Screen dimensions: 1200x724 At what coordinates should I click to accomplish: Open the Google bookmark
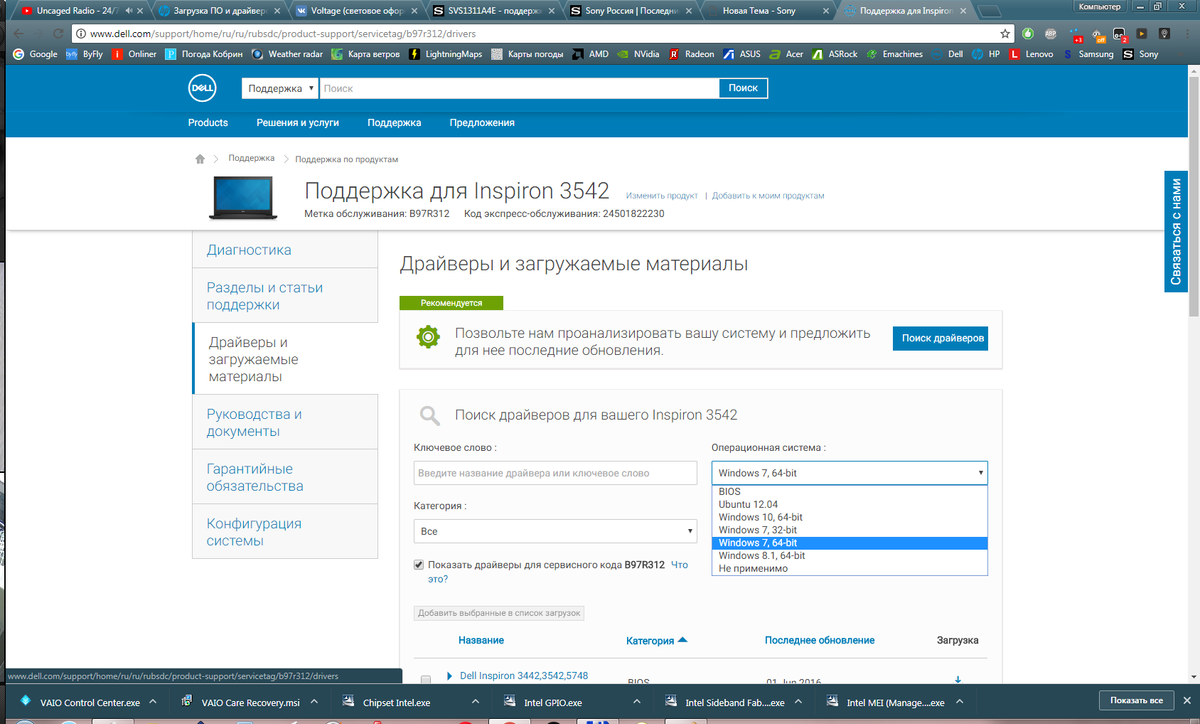[x=36, y=54]
